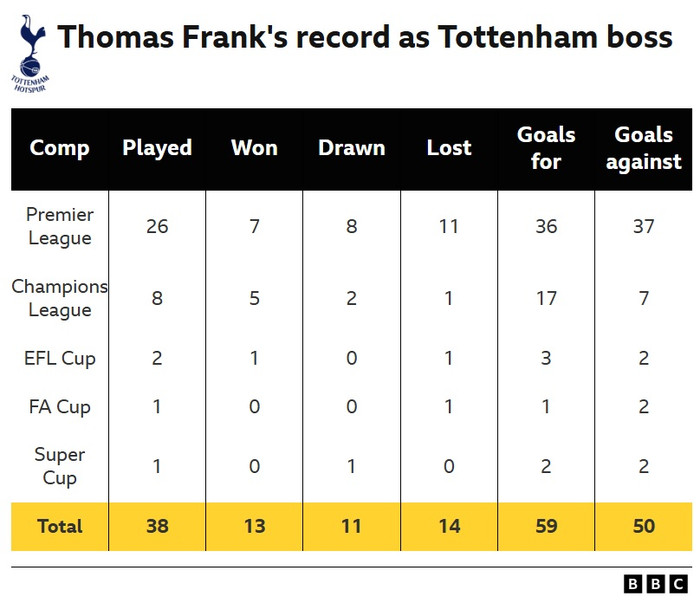Select the Played column header
The height and width of the screenshot is (616, 700).
tap(157, 148)
